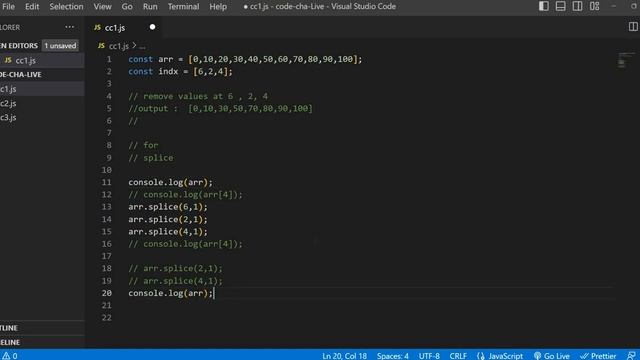Place cursor on line 1 const arr

coord(245,59)
